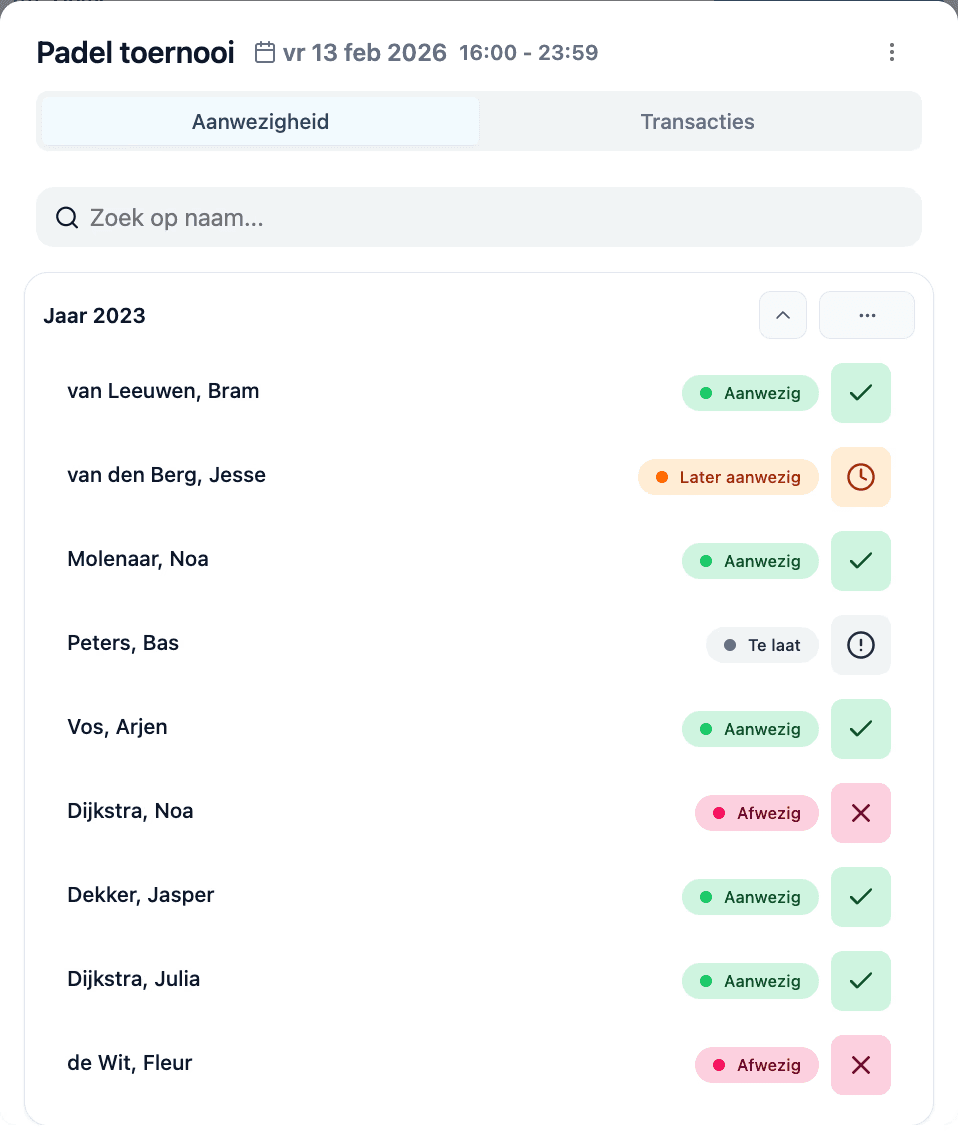Tap the checkmark icon beside Jasper Dekker
This screenshot has width=958, height=1135.
[860, 897]
